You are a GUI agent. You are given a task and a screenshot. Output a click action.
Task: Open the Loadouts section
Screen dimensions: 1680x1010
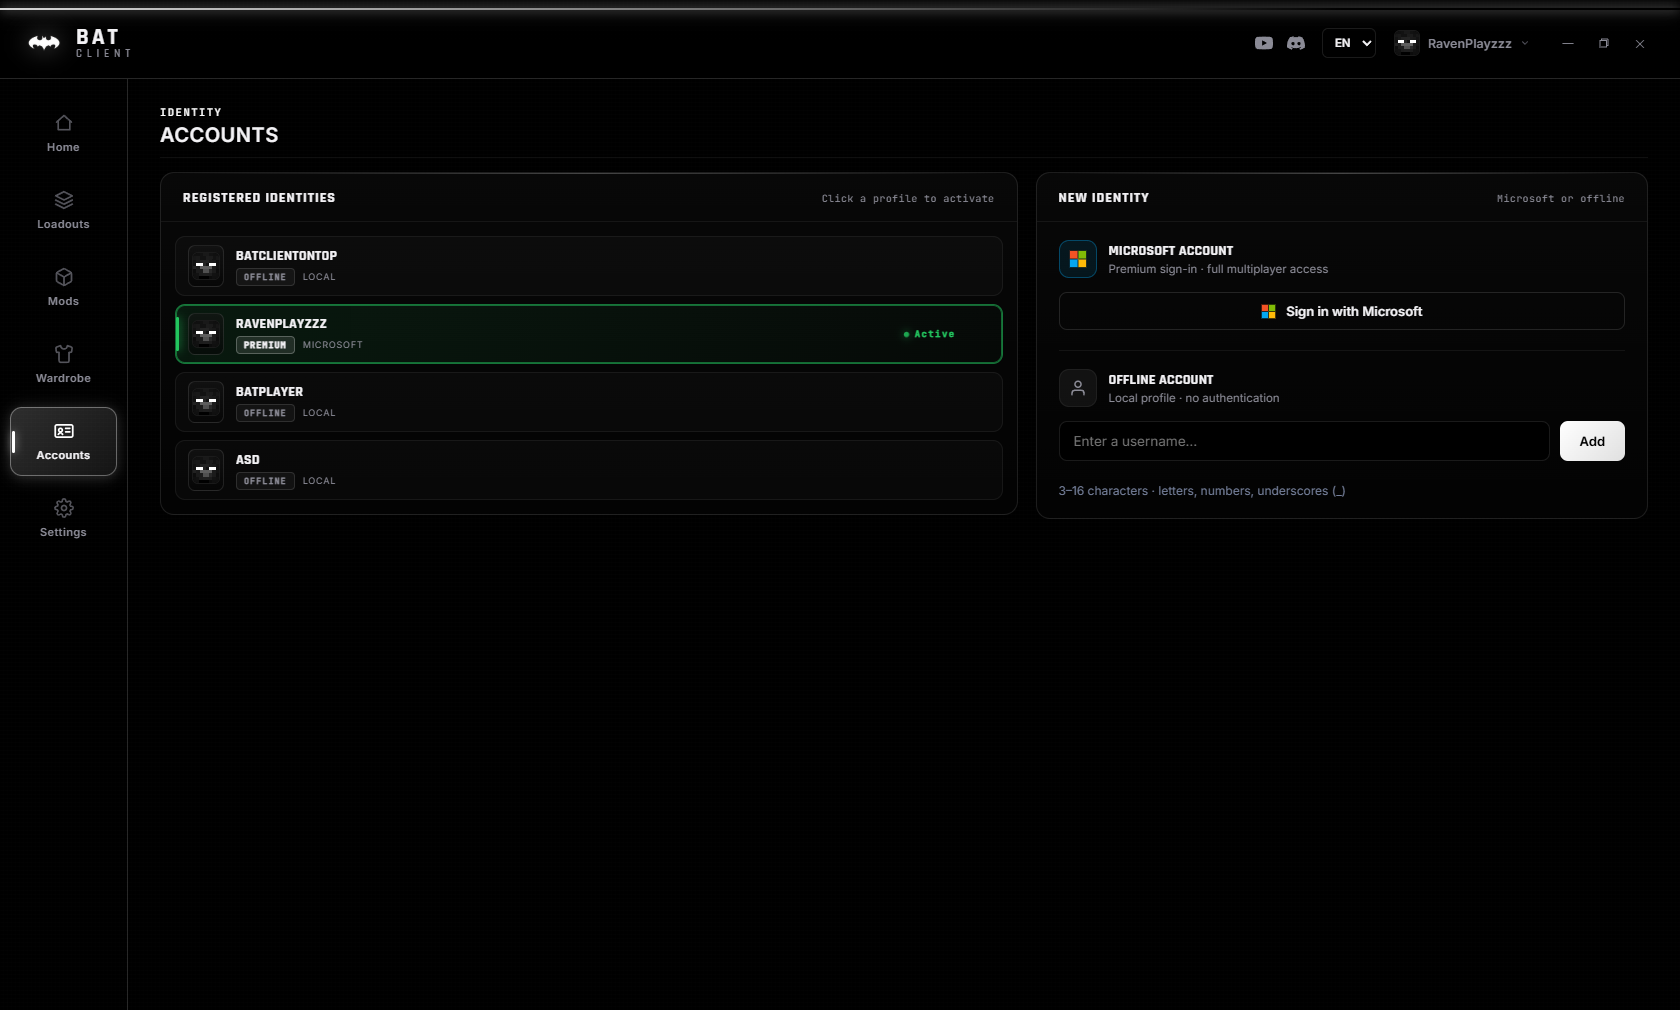63,210
